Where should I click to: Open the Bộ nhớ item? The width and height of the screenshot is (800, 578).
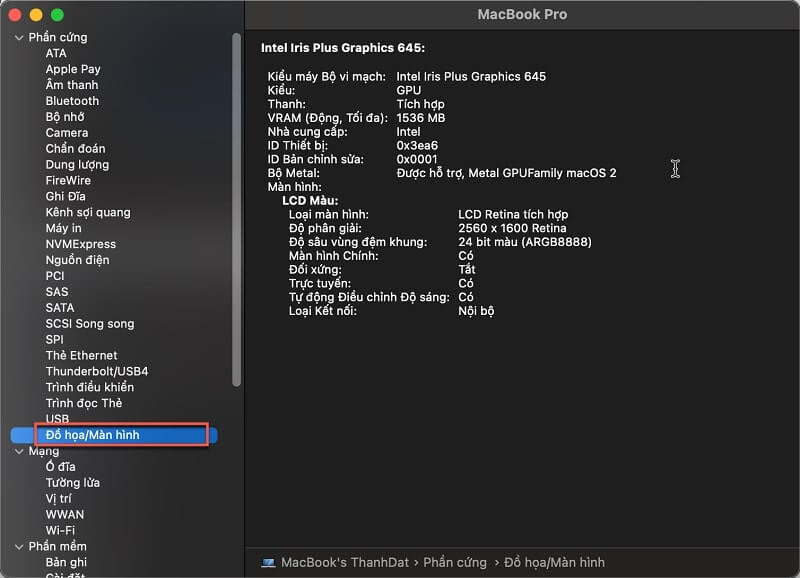click(x=65, y=117)
